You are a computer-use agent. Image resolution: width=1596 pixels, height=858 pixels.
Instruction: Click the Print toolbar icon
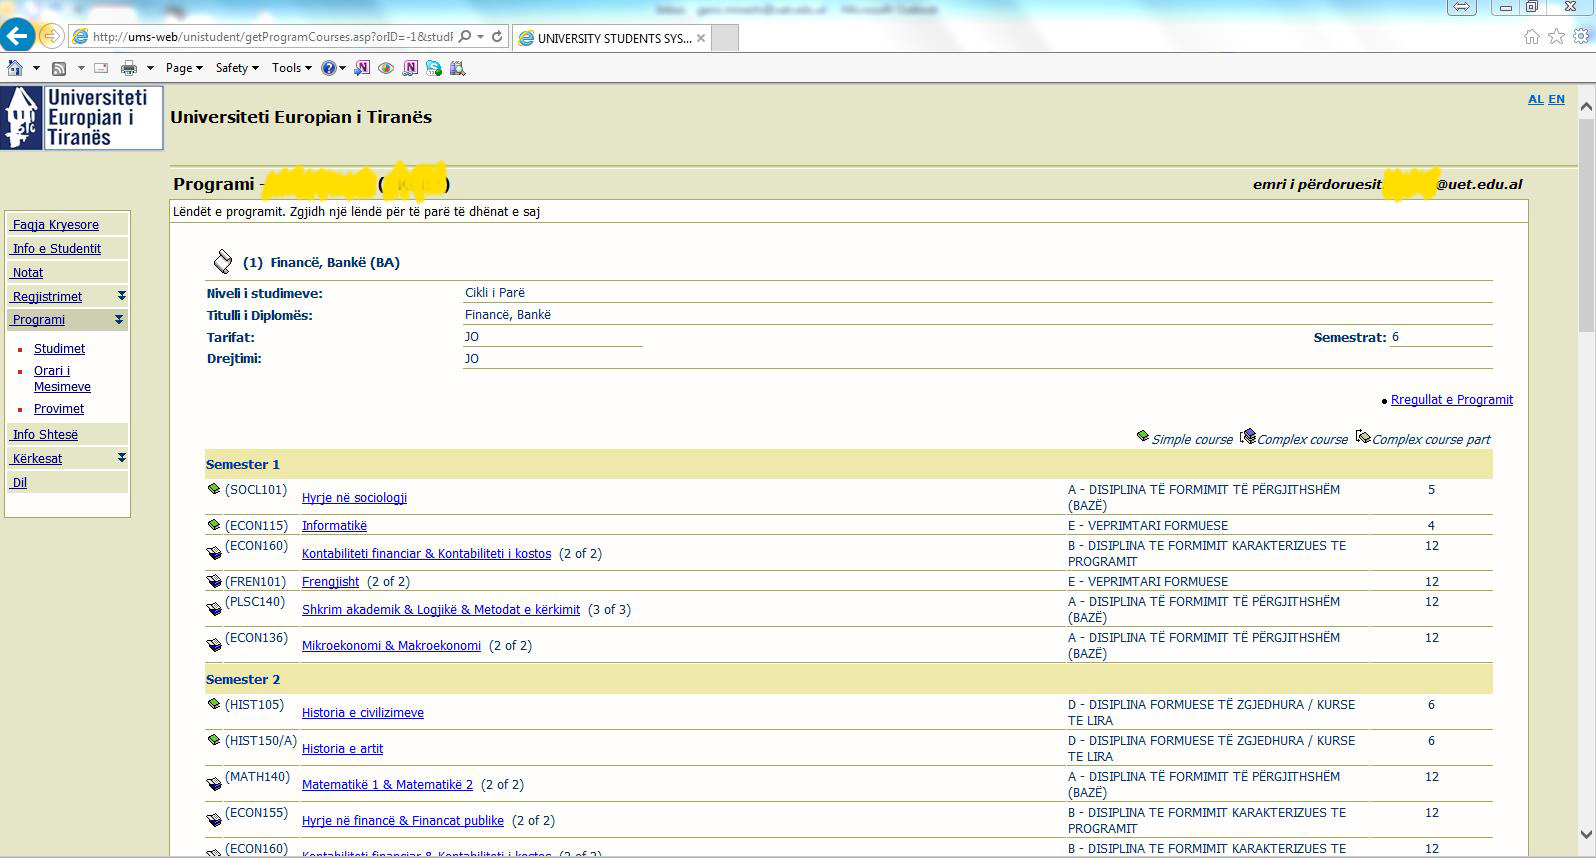click(128, 68)
